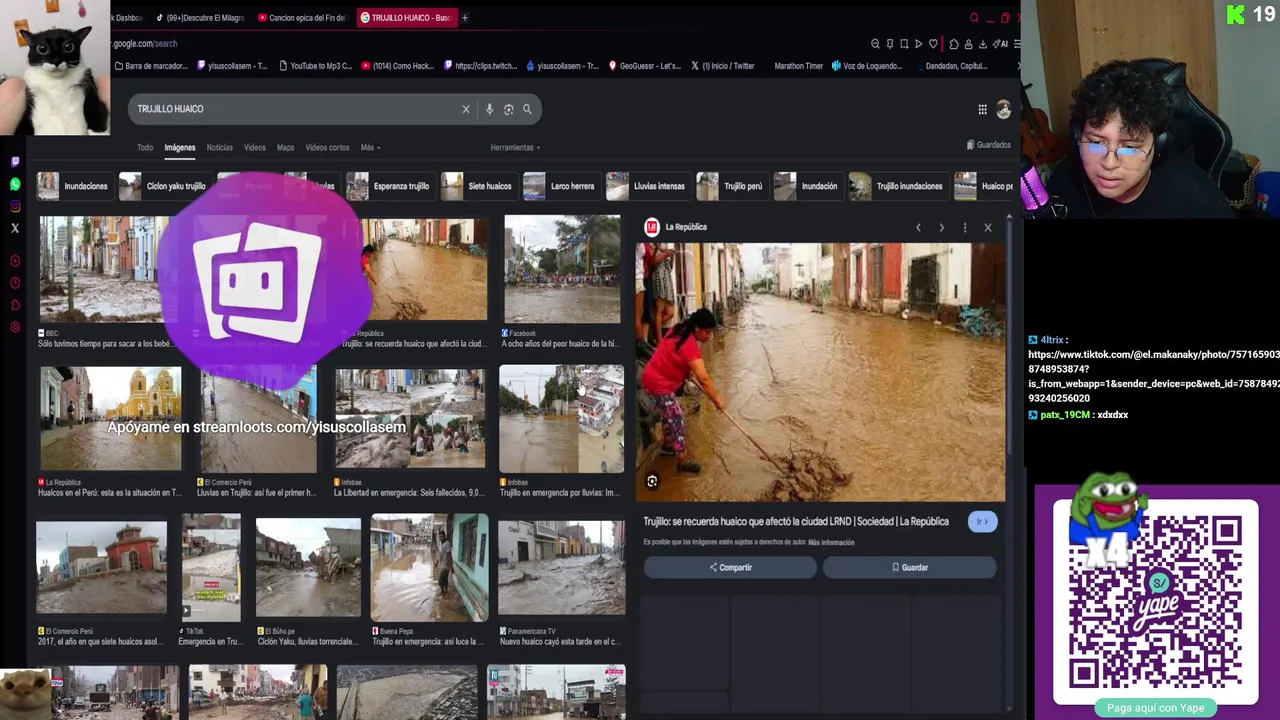The width and height of the screenshot is (1280, 720).
Task: Open GeoGuessr bookmark
Action: [643, 66]
